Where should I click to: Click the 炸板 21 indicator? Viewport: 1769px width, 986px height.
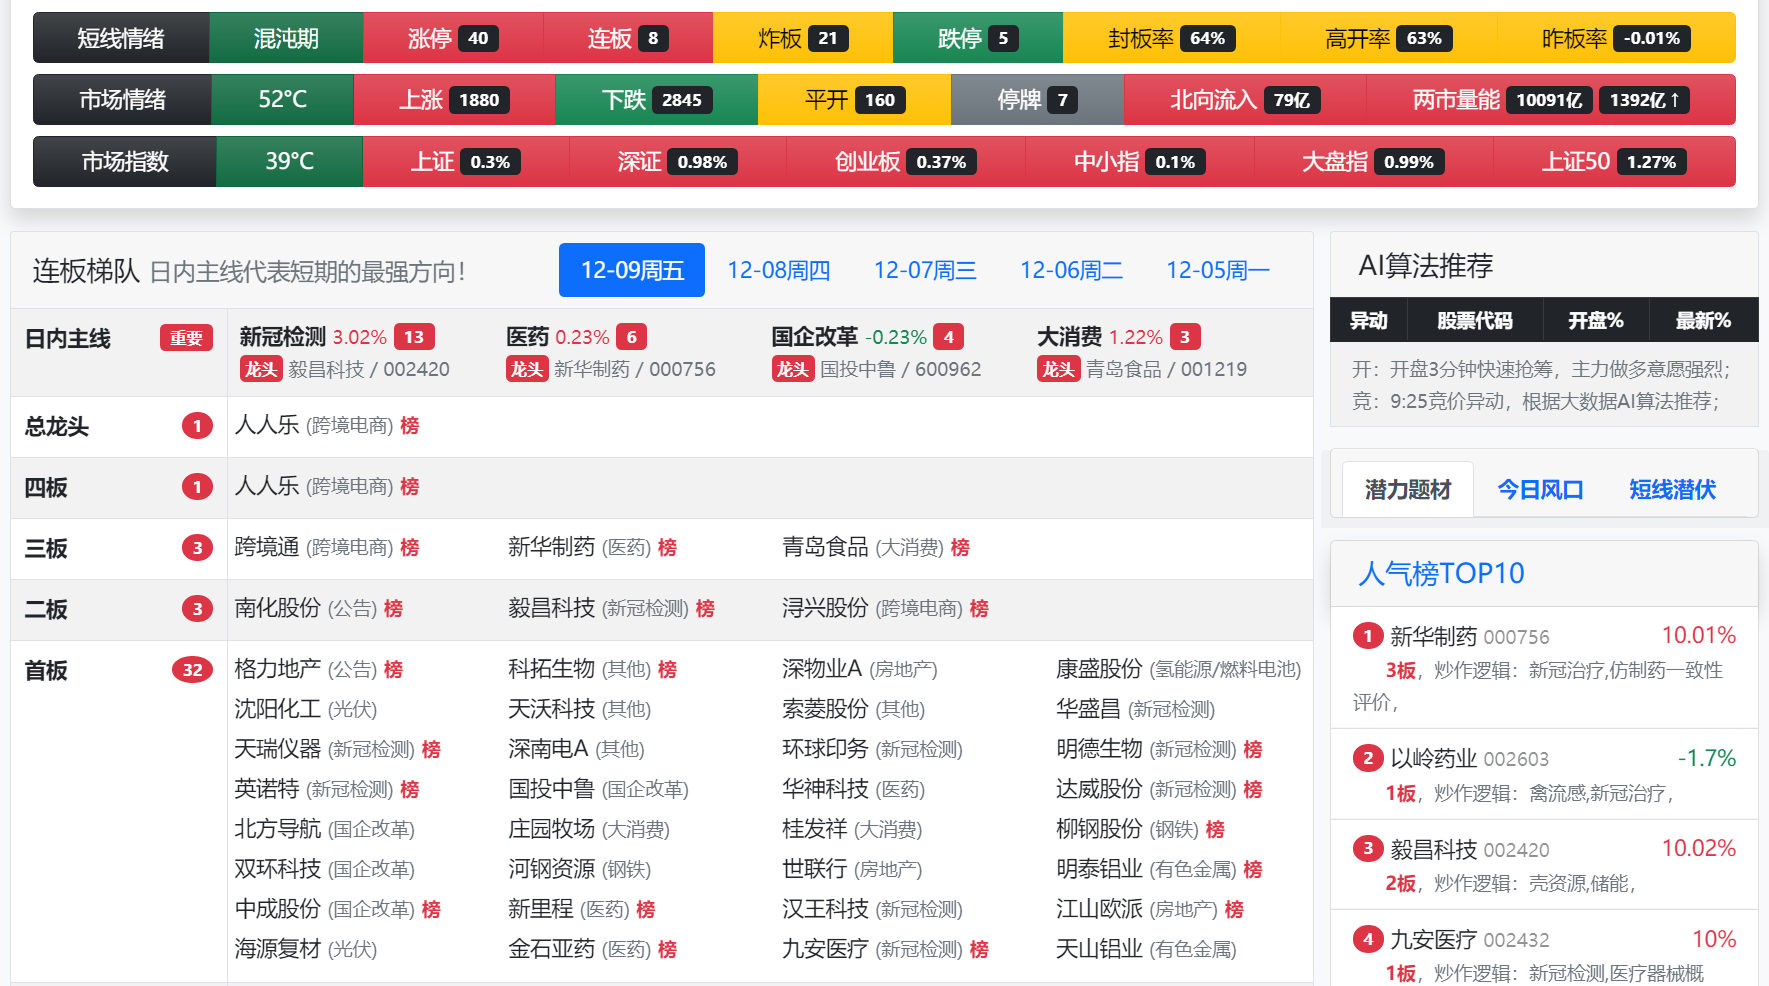pos(803,38)
